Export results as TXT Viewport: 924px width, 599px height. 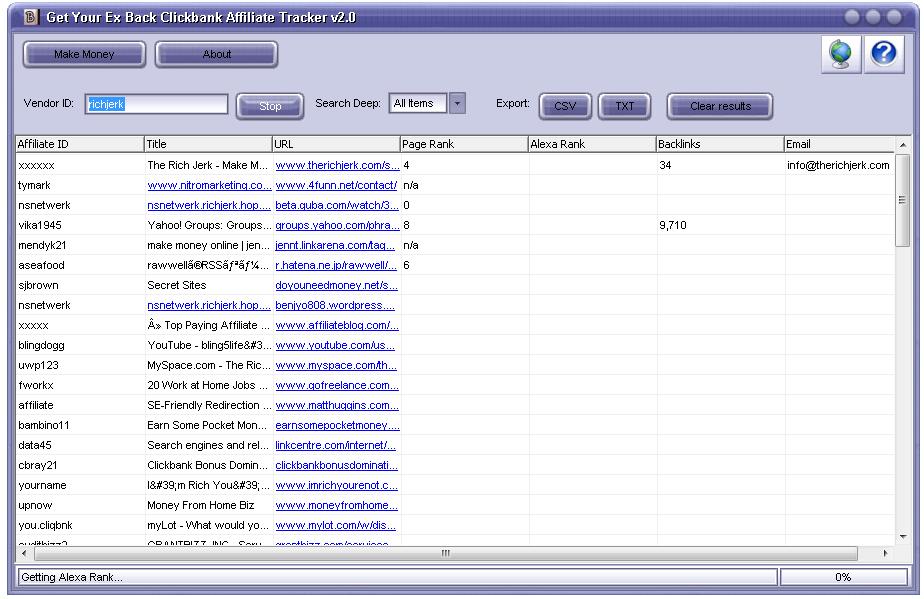(x=625, y=106)
